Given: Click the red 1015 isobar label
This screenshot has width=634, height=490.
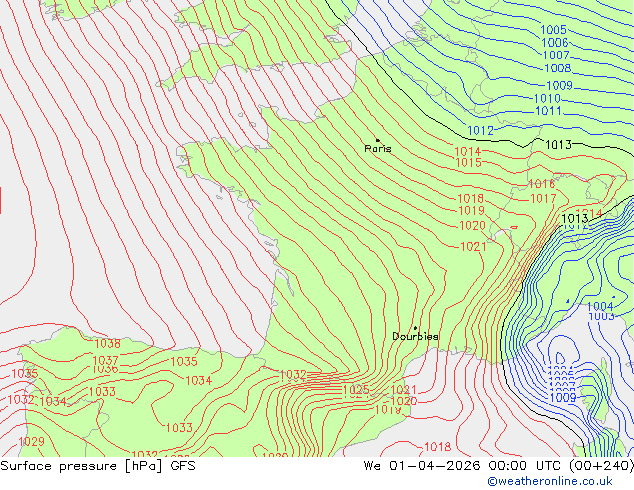Looking at the screenshot, I should (468, 163).
